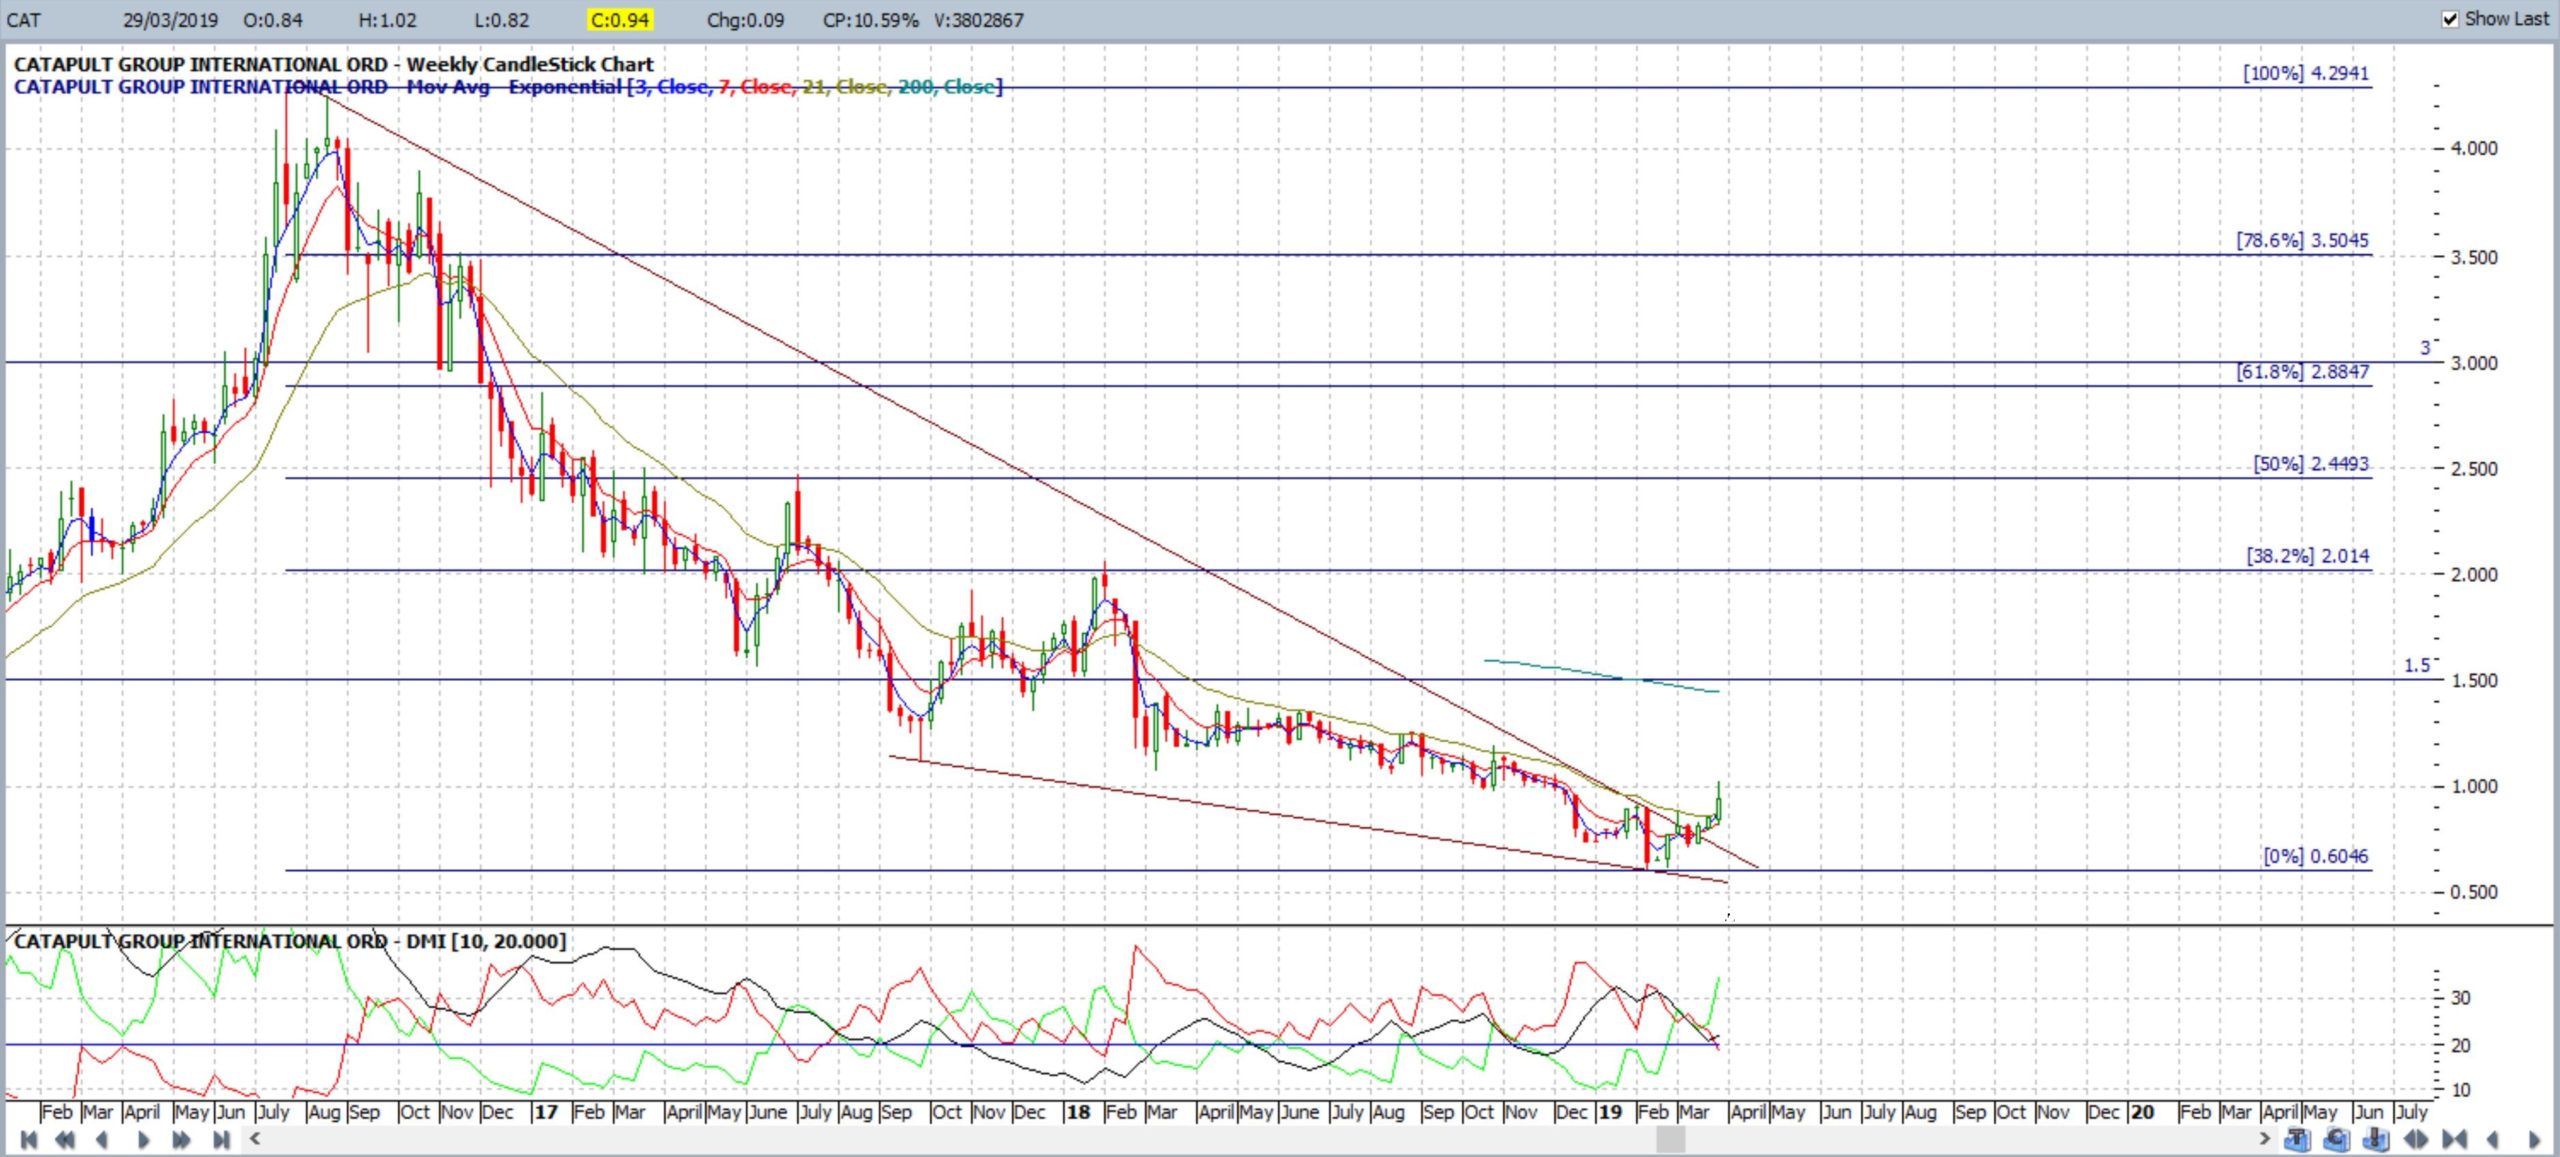Viewport: 2560px width, 1157px height.
Task: Click the bottom-right left-arrow icon
Action: (2493, 1139)
